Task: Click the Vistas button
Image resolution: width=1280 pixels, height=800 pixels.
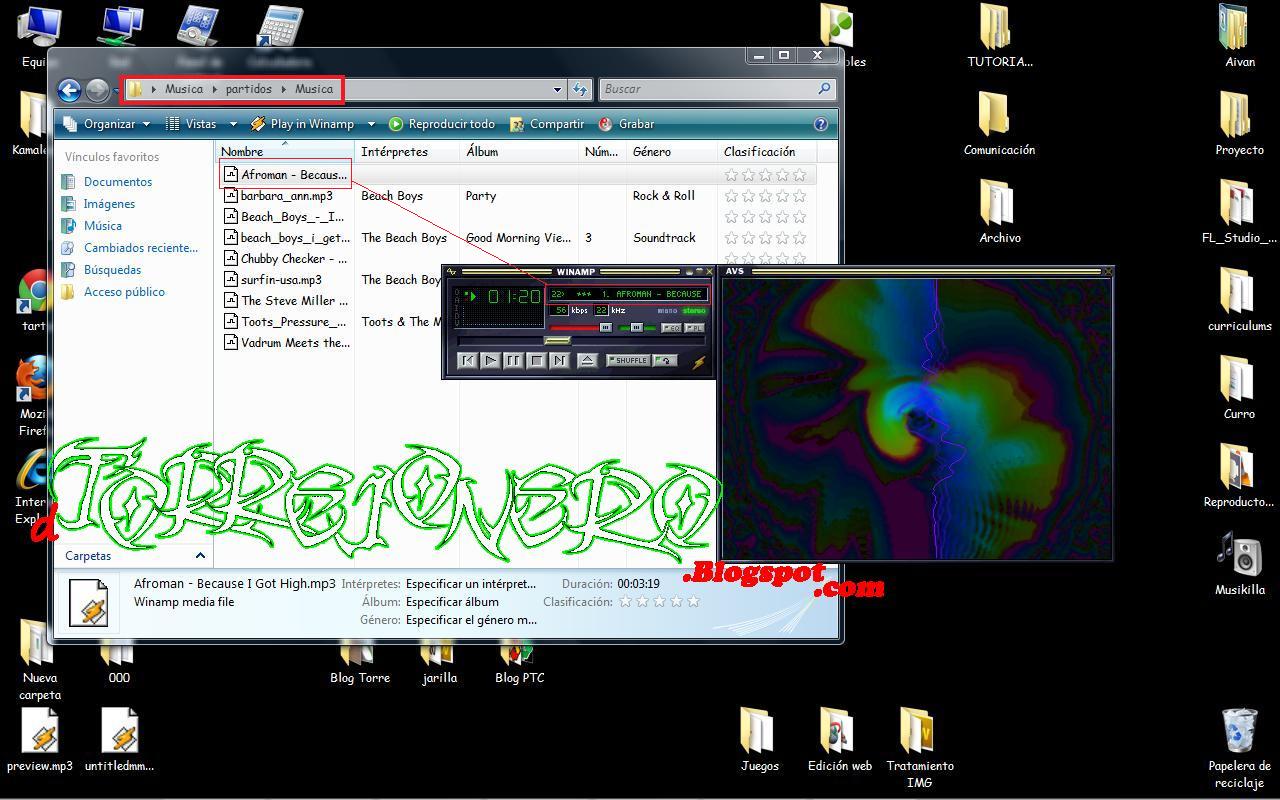Action: pos(192,124)
